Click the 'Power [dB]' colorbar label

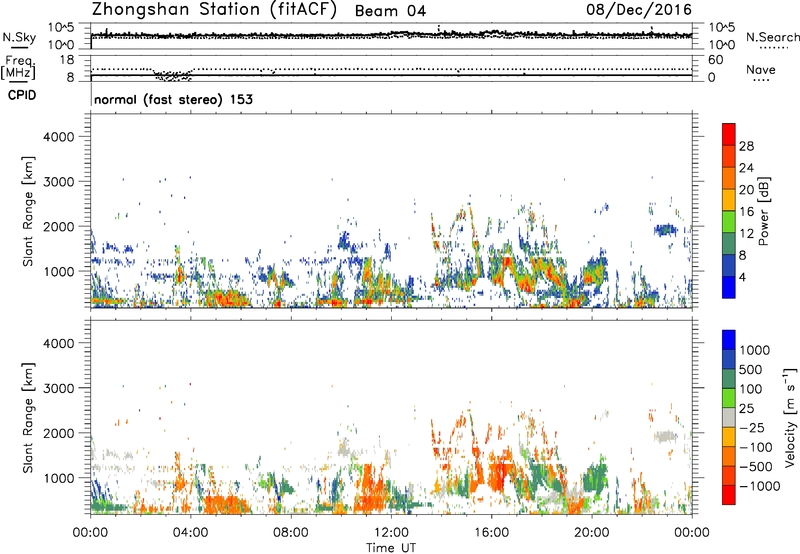[763, 211]
